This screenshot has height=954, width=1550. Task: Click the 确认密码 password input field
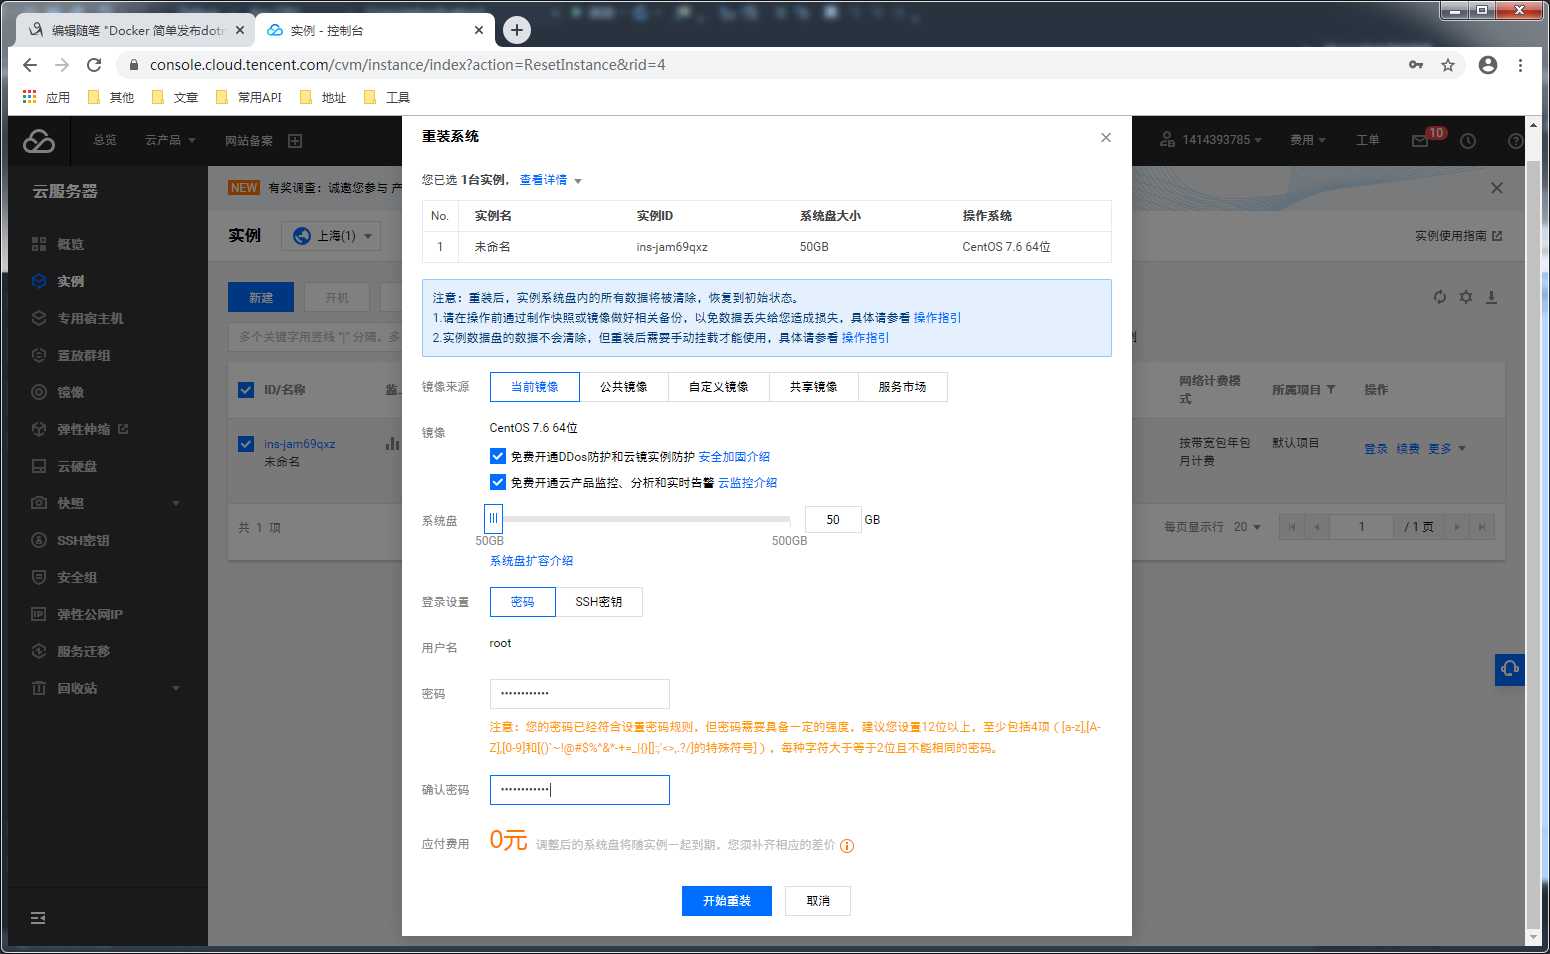(x=579, y=789)
